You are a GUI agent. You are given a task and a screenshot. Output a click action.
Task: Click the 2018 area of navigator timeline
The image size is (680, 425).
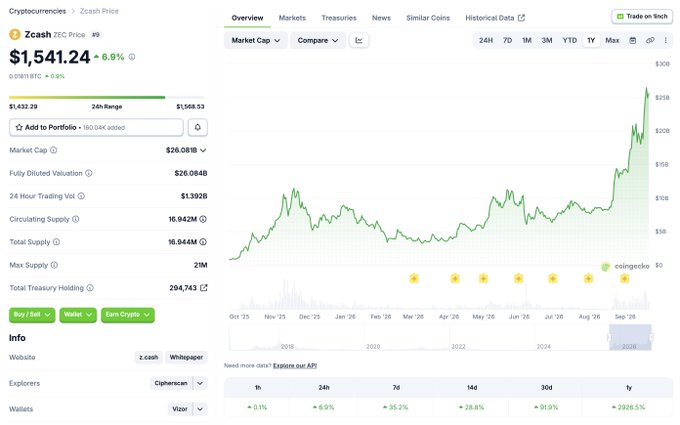pyautogui.click(x=287, y=346)
